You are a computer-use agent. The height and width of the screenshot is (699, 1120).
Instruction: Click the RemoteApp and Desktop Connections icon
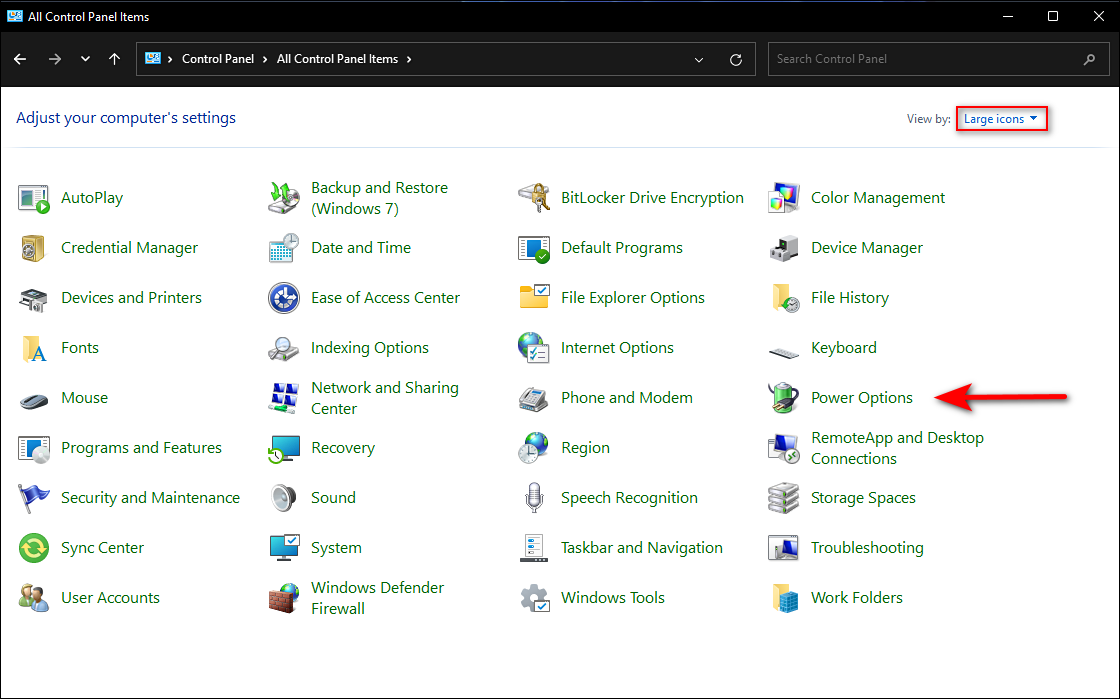point(784,448)
